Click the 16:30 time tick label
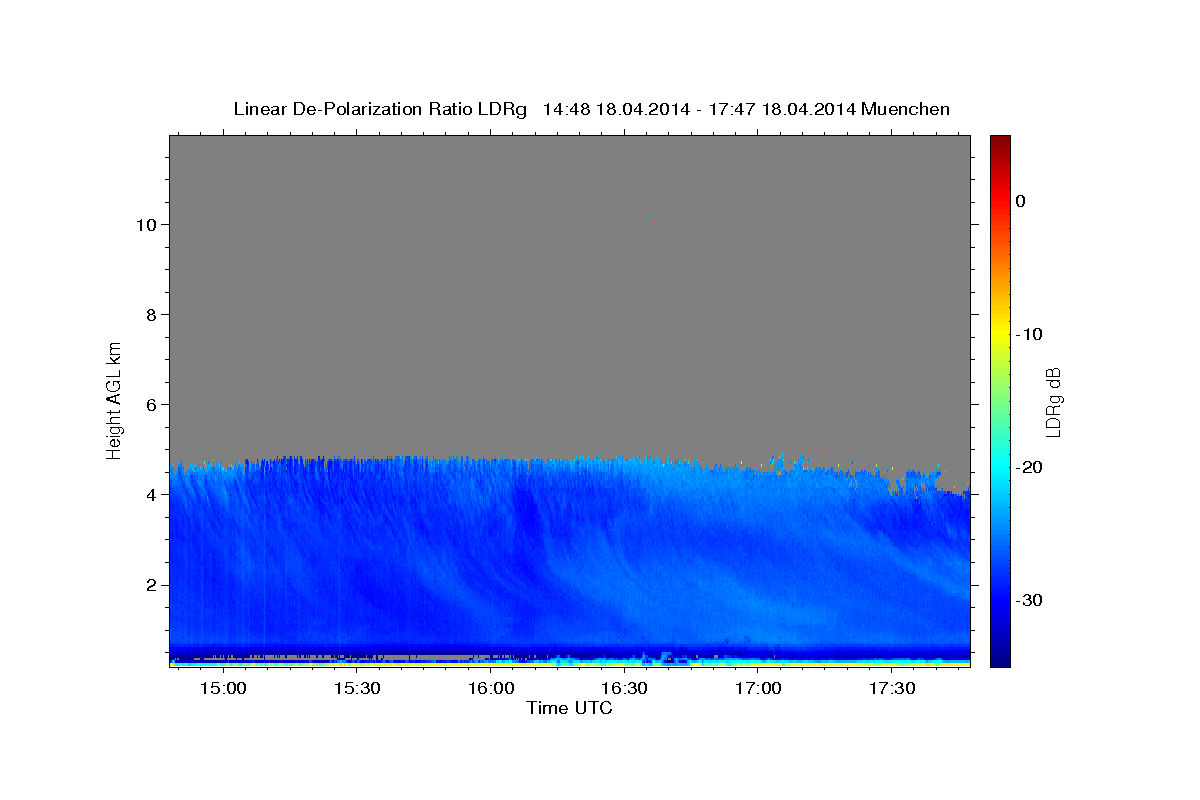Screen dimensions: 1200x800 click(625, 689)
